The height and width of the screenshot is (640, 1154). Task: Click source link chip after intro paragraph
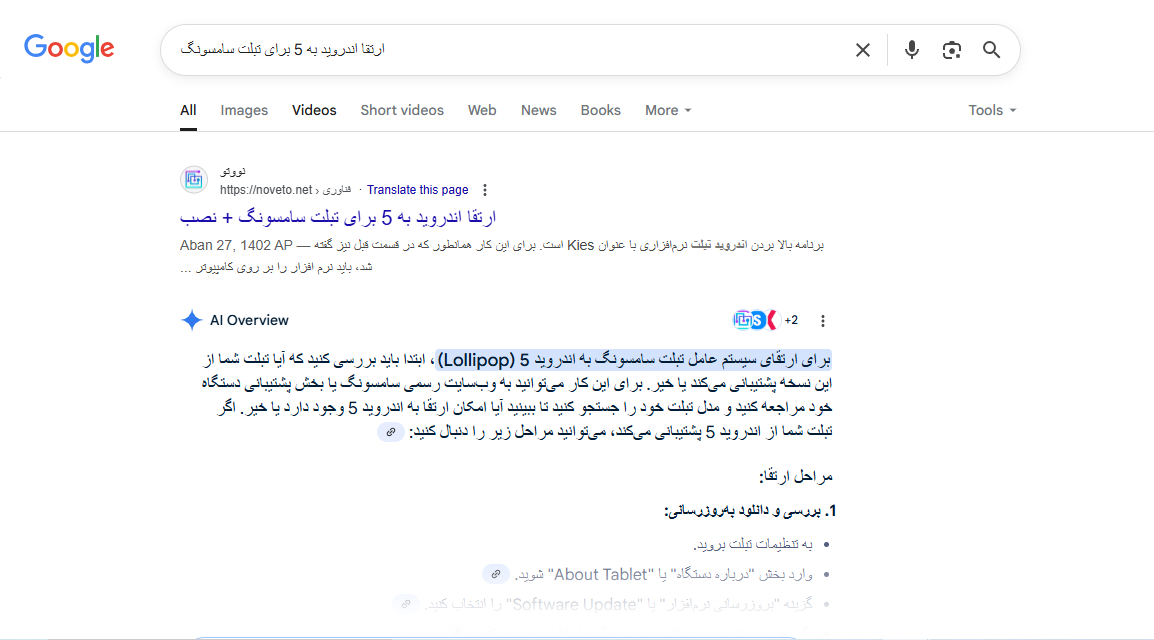click(391, 432)
